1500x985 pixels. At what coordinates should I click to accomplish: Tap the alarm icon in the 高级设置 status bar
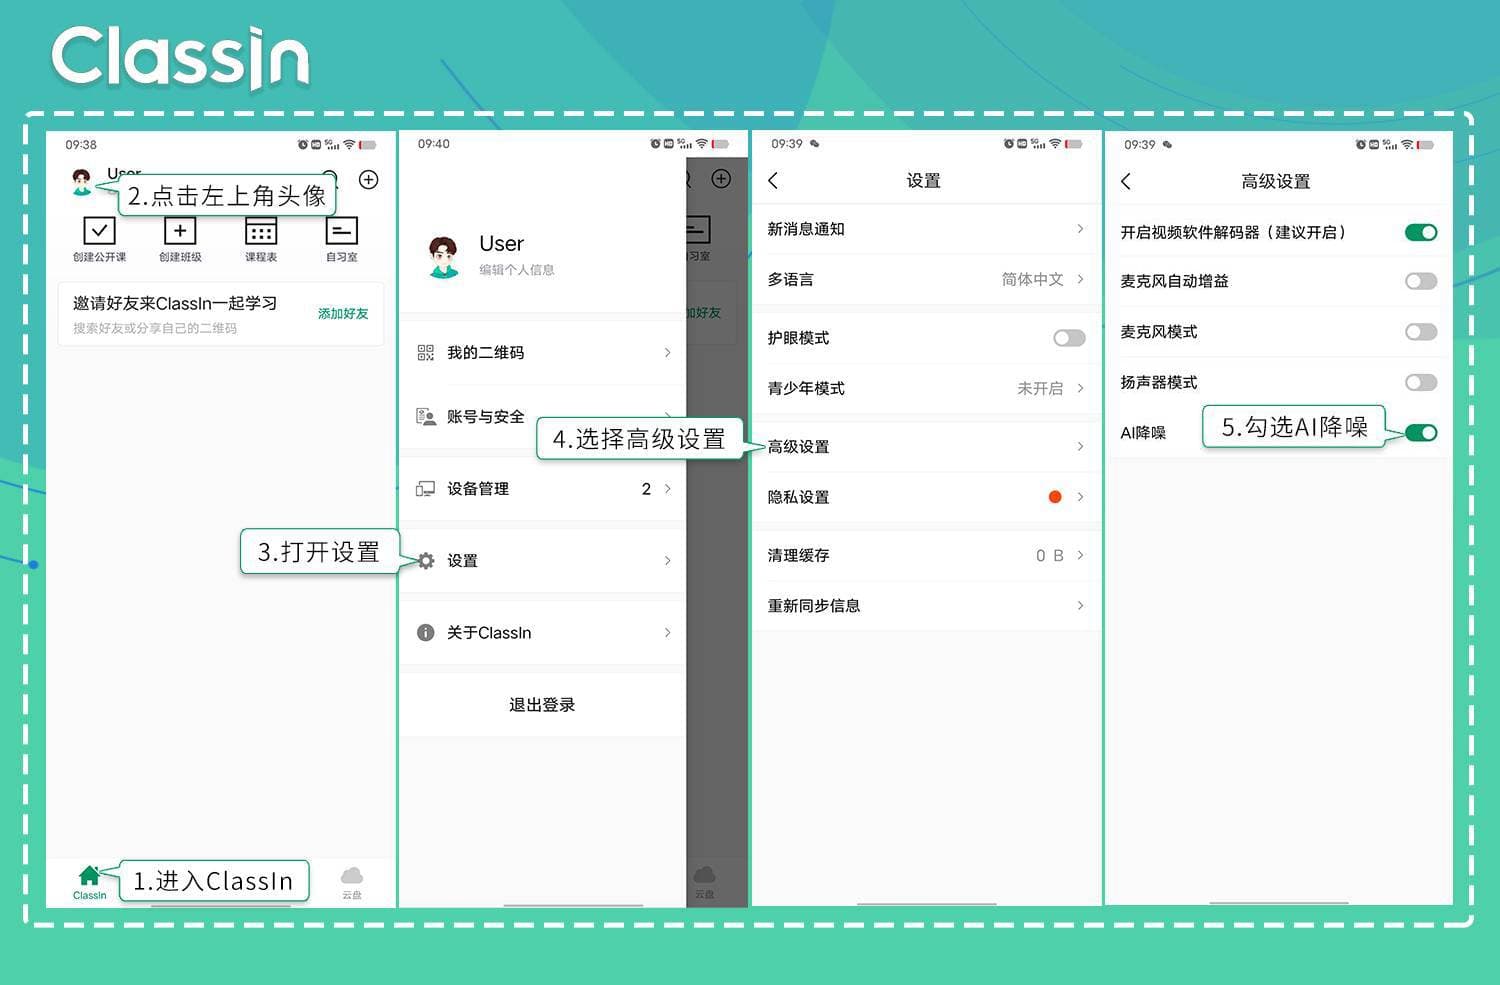[x=1361, y=145]
